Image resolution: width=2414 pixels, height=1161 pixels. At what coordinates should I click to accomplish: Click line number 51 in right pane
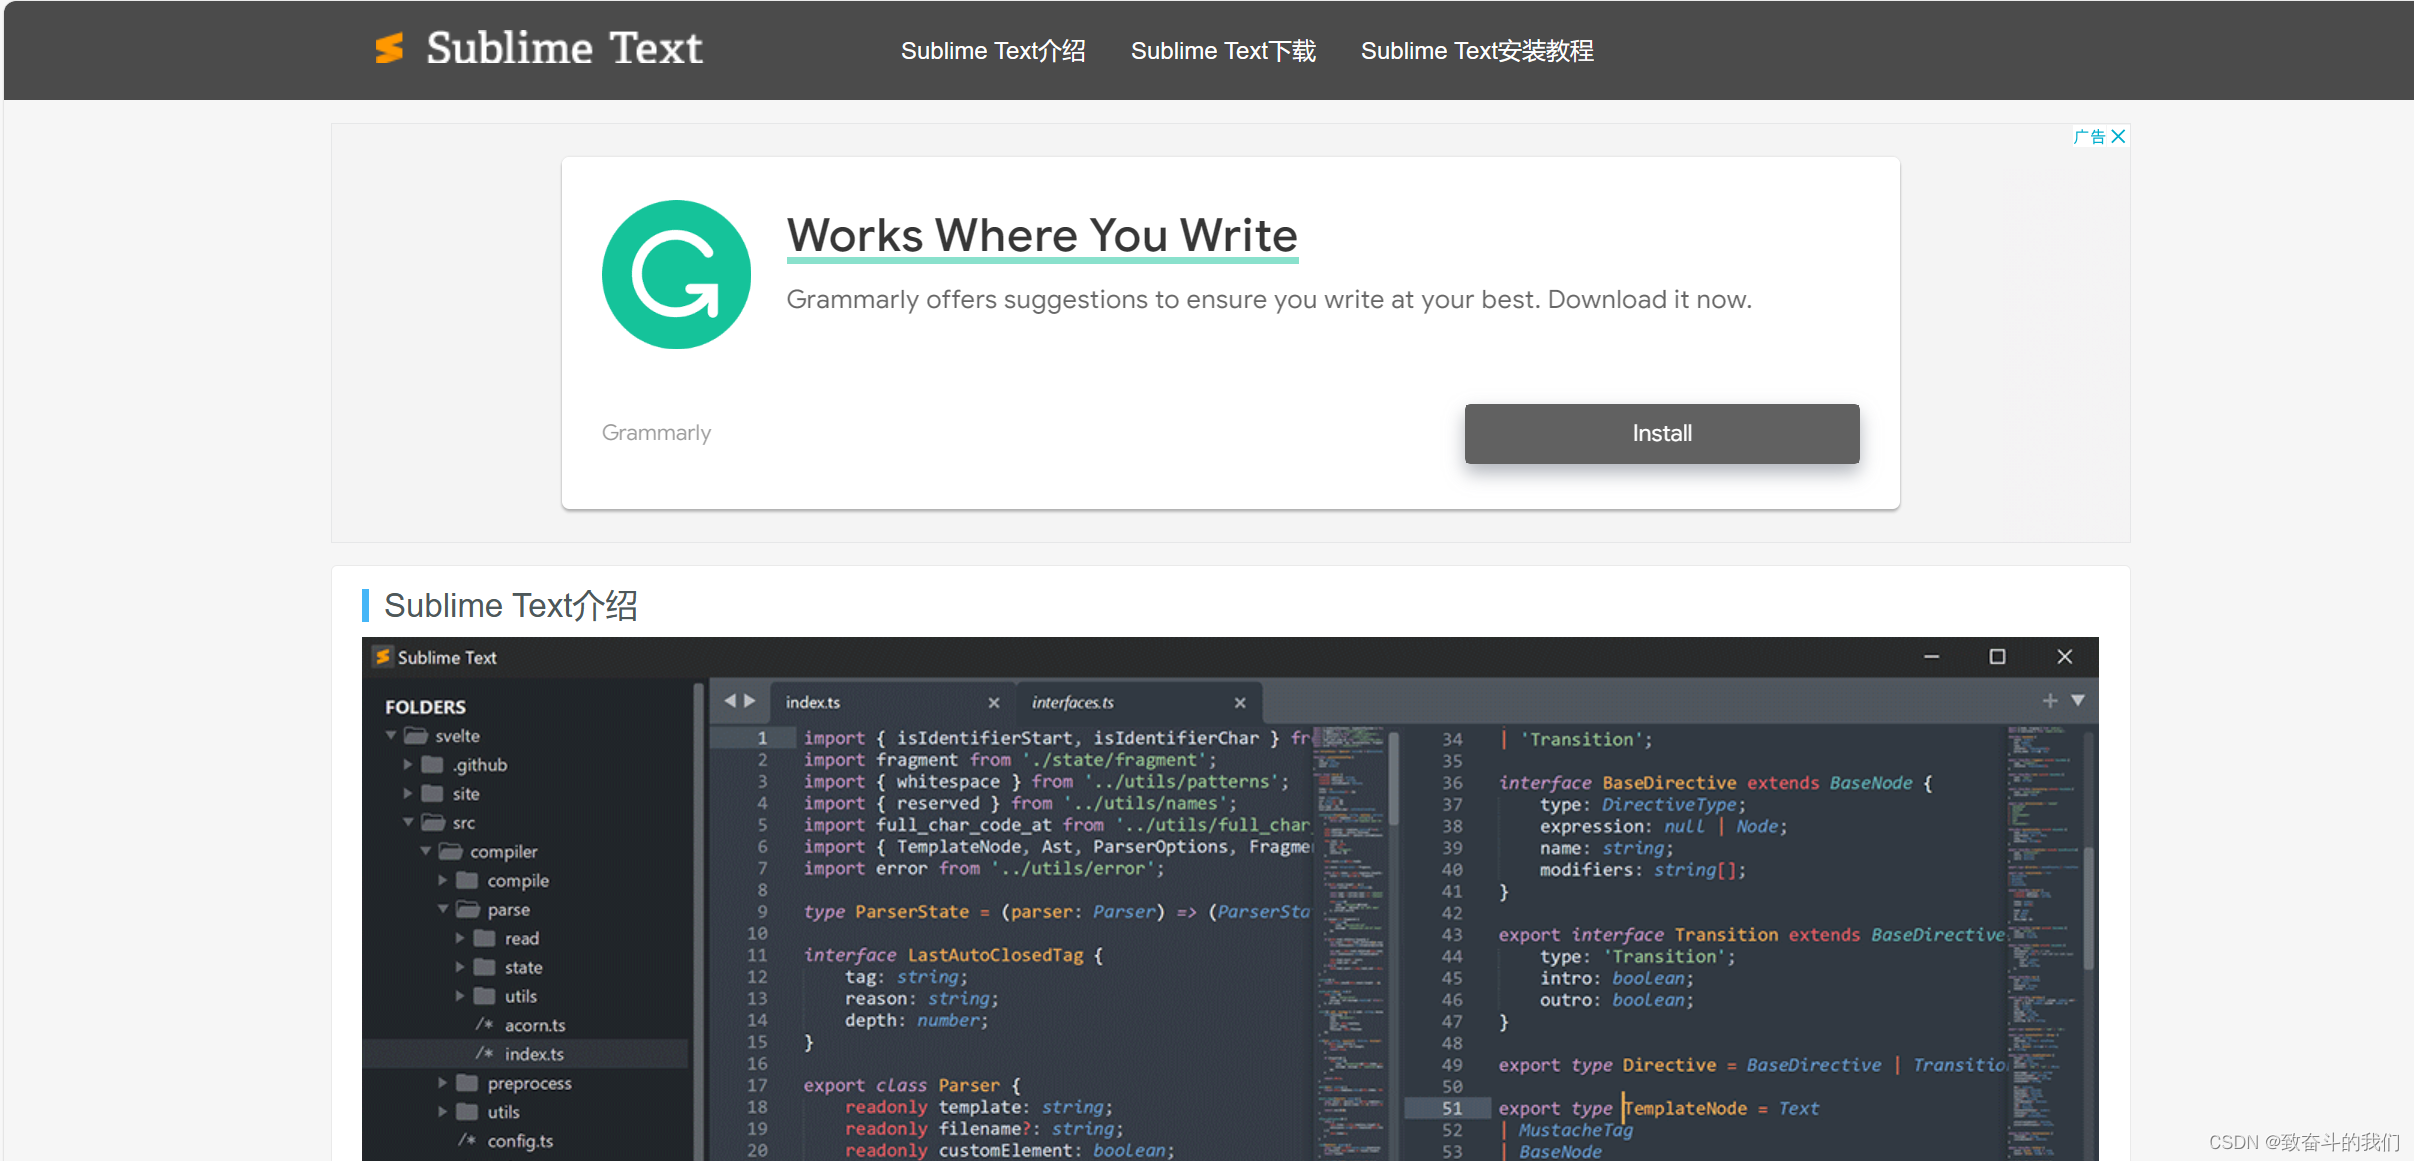click(x=1452, y=1108)
